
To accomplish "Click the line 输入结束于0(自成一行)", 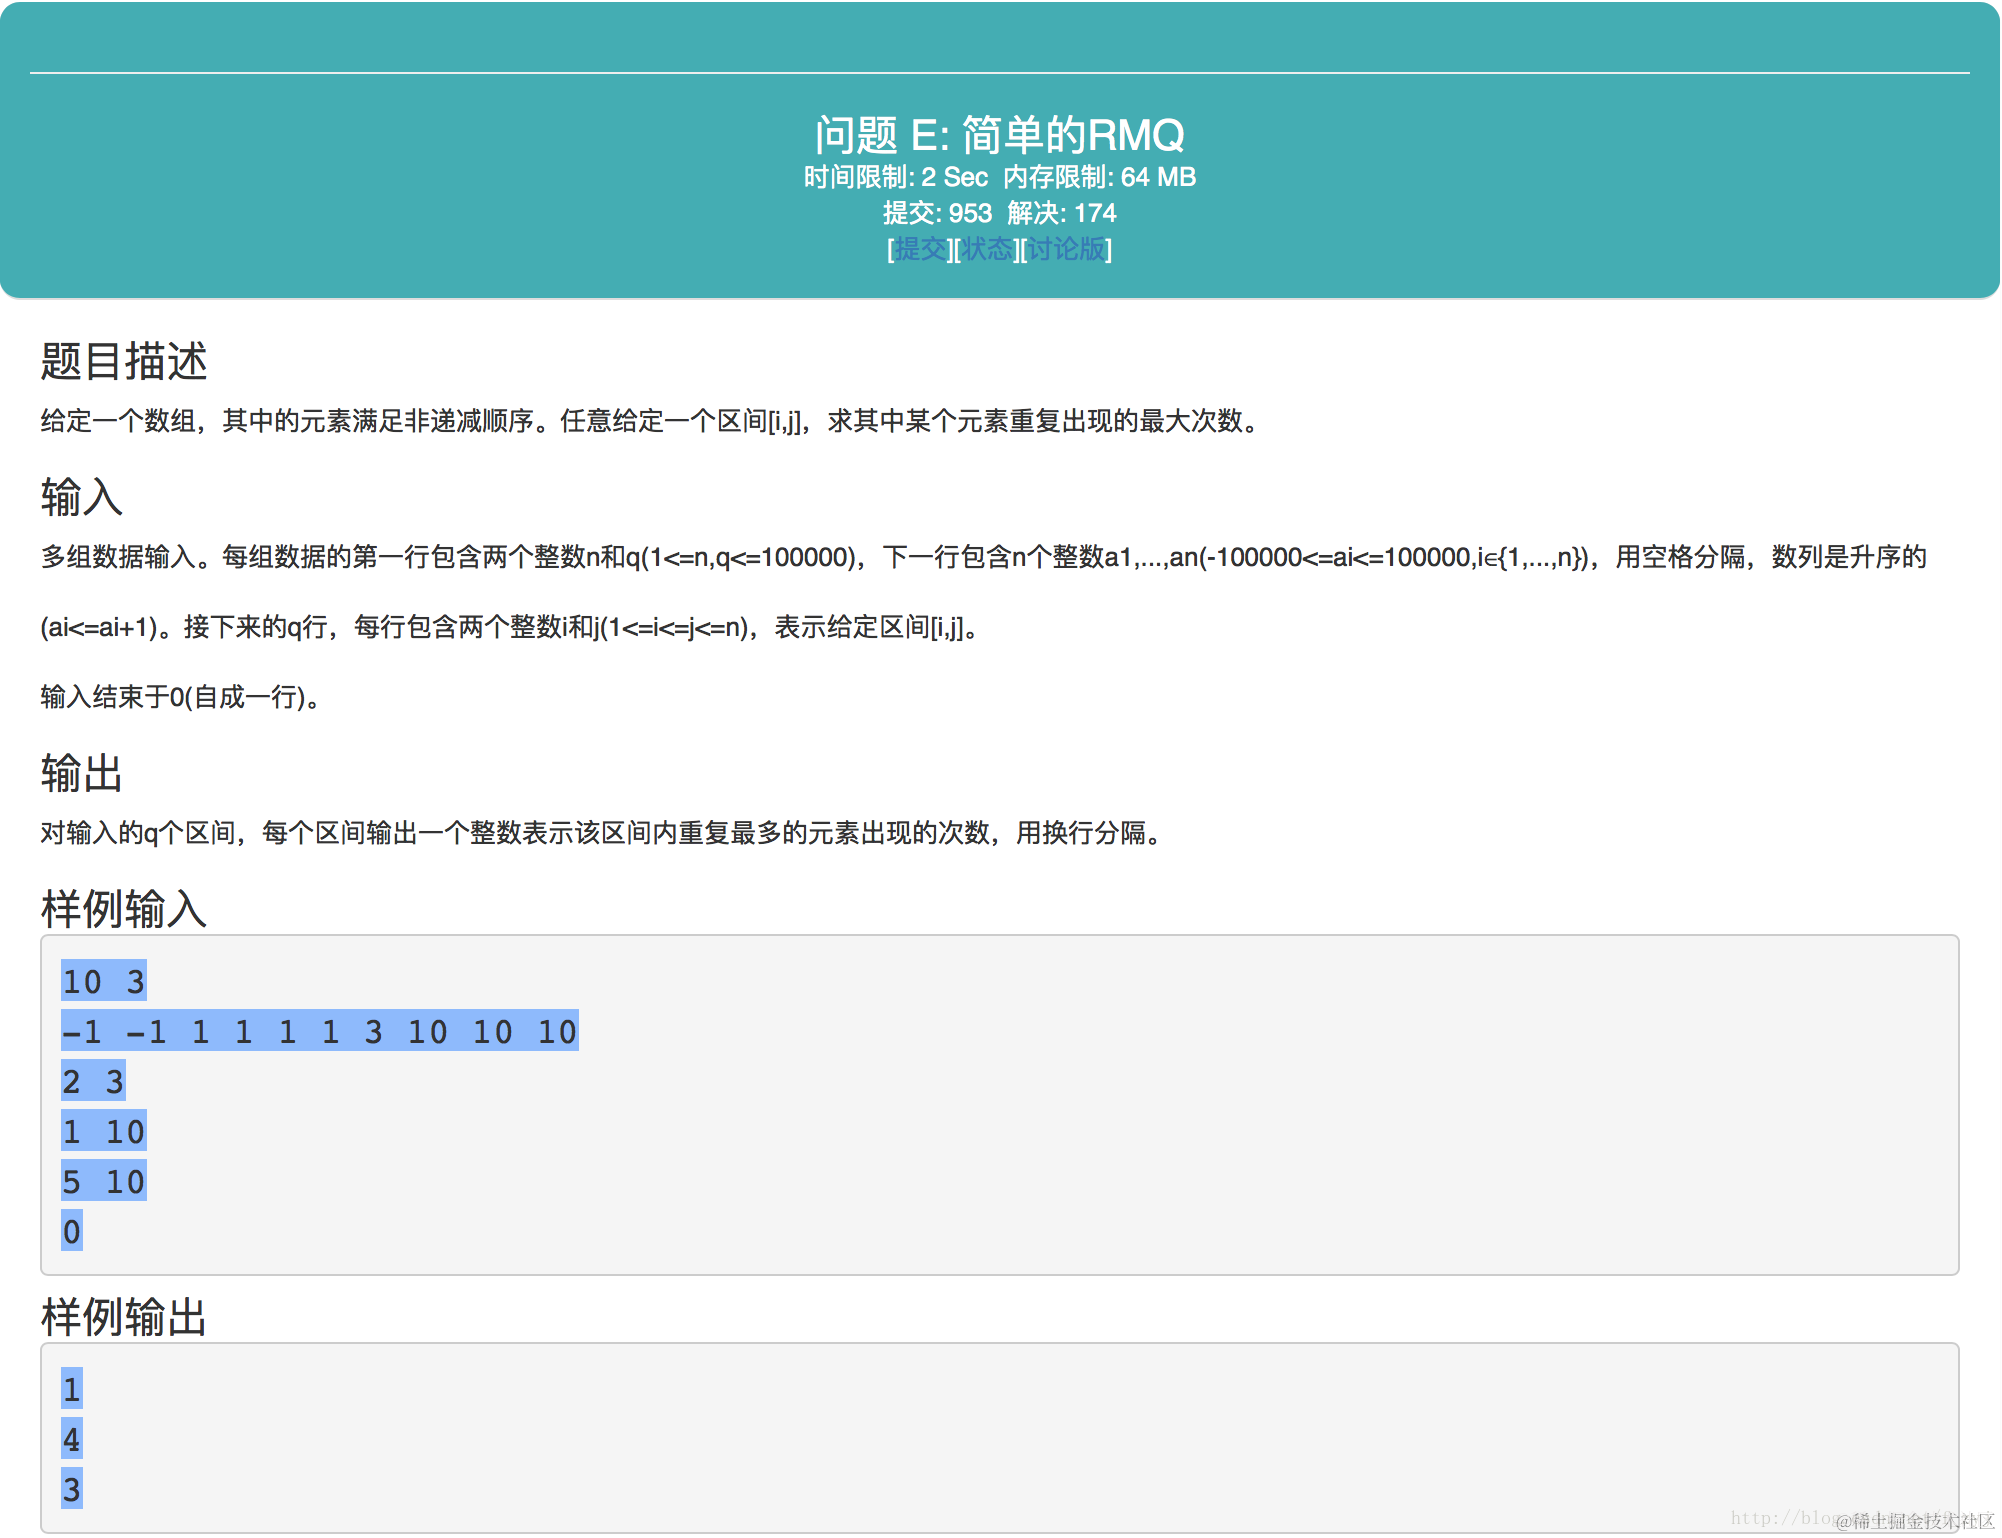I will (180, 697).
